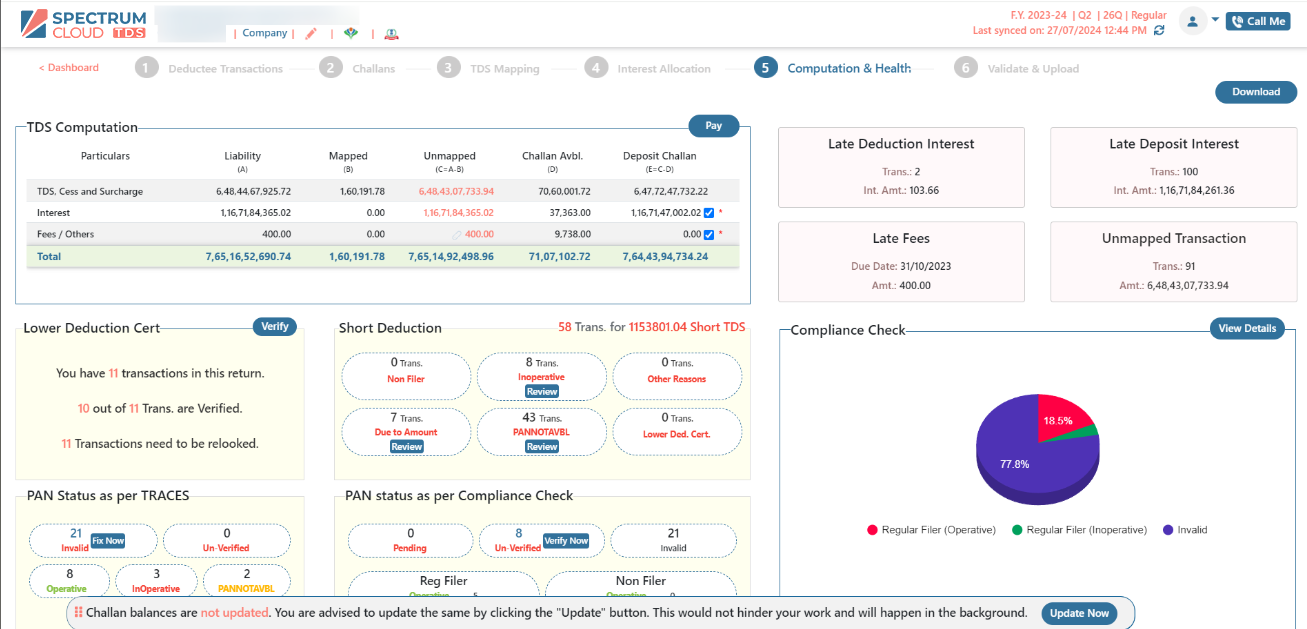Click '11 Transactions need to be relooked' text

tap(160, 443)
